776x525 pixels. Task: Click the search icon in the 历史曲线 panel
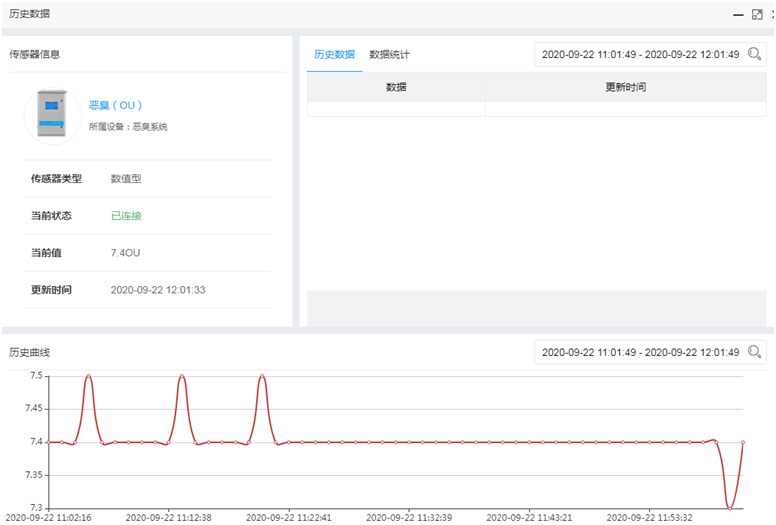[755, 352]
